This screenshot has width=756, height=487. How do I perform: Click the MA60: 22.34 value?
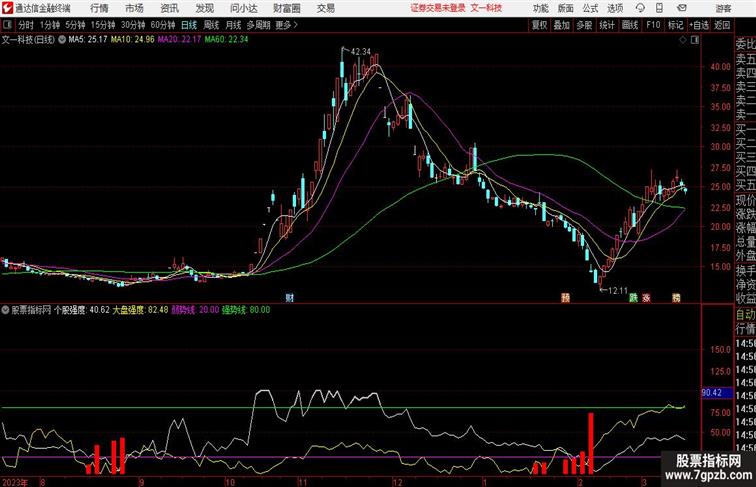[x=226, y=40]
